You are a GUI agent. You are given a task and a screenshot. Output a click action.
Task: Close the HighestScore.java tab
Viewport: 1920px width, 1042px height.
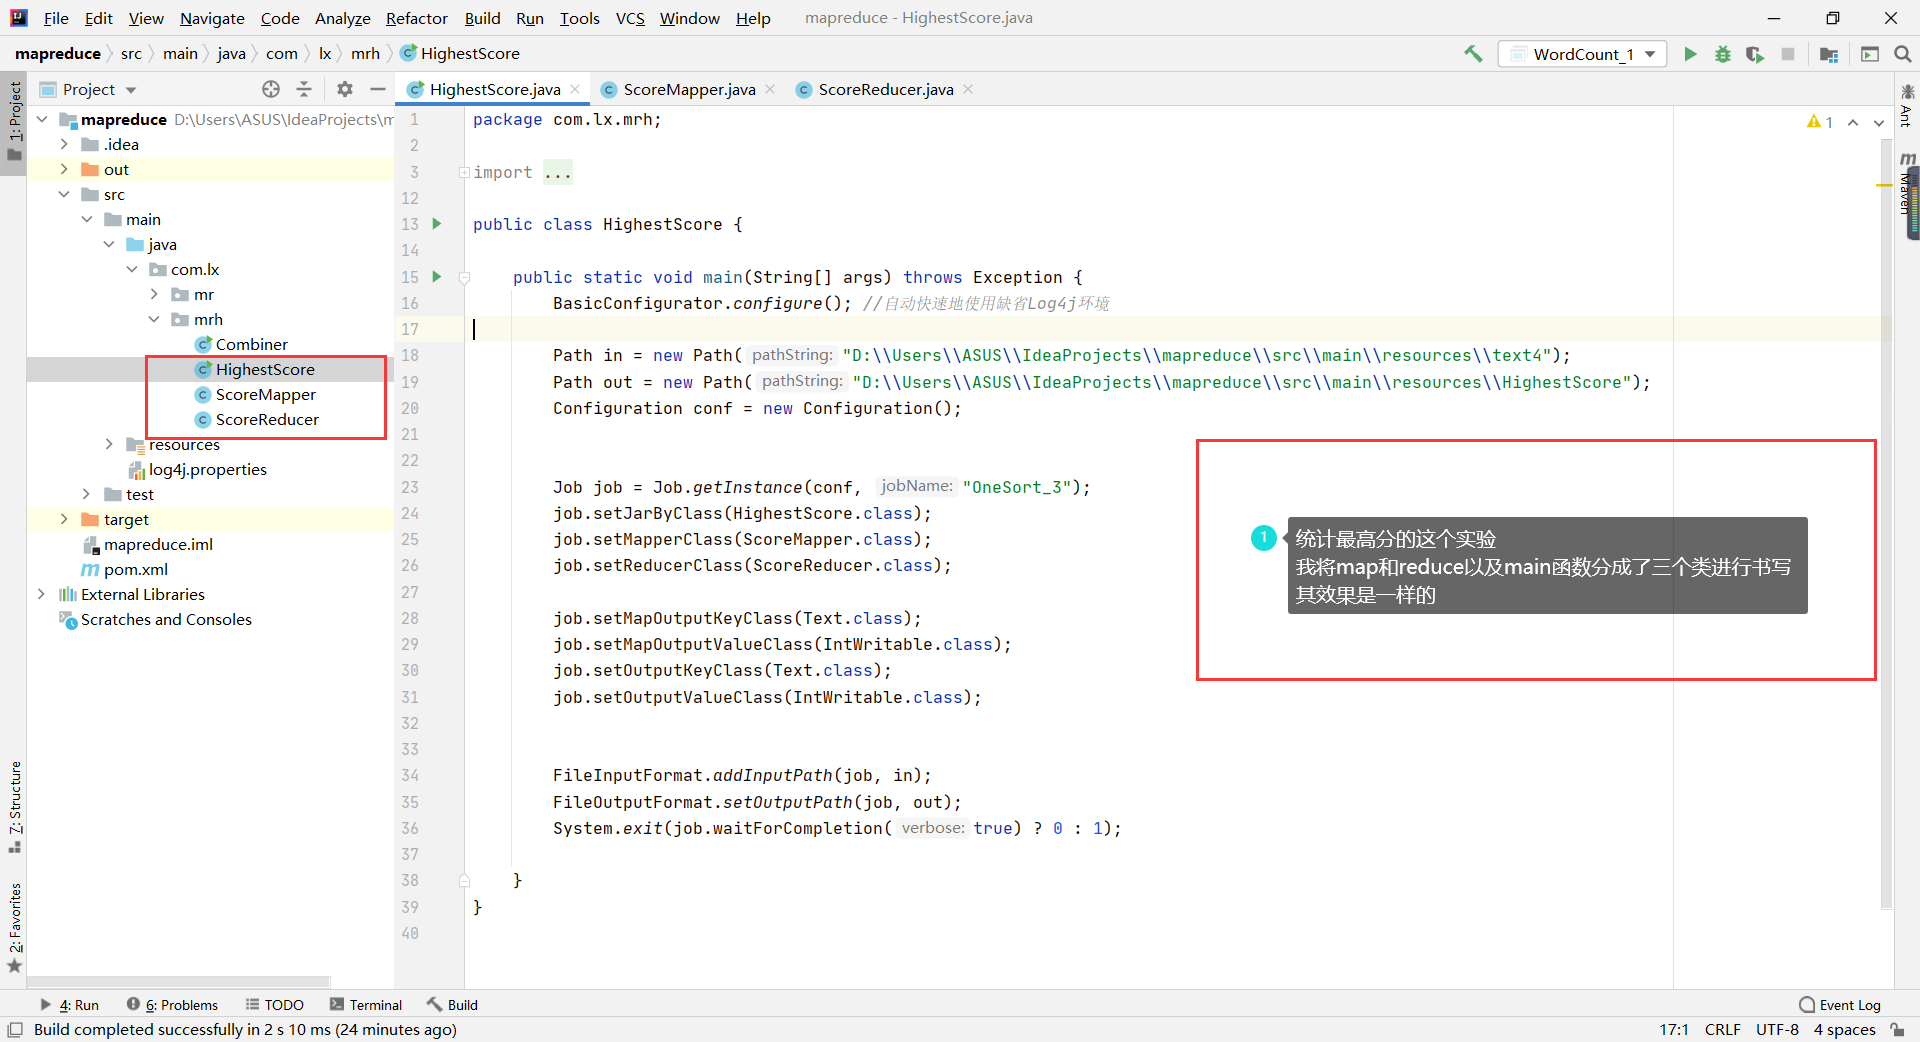click(576, 89)
